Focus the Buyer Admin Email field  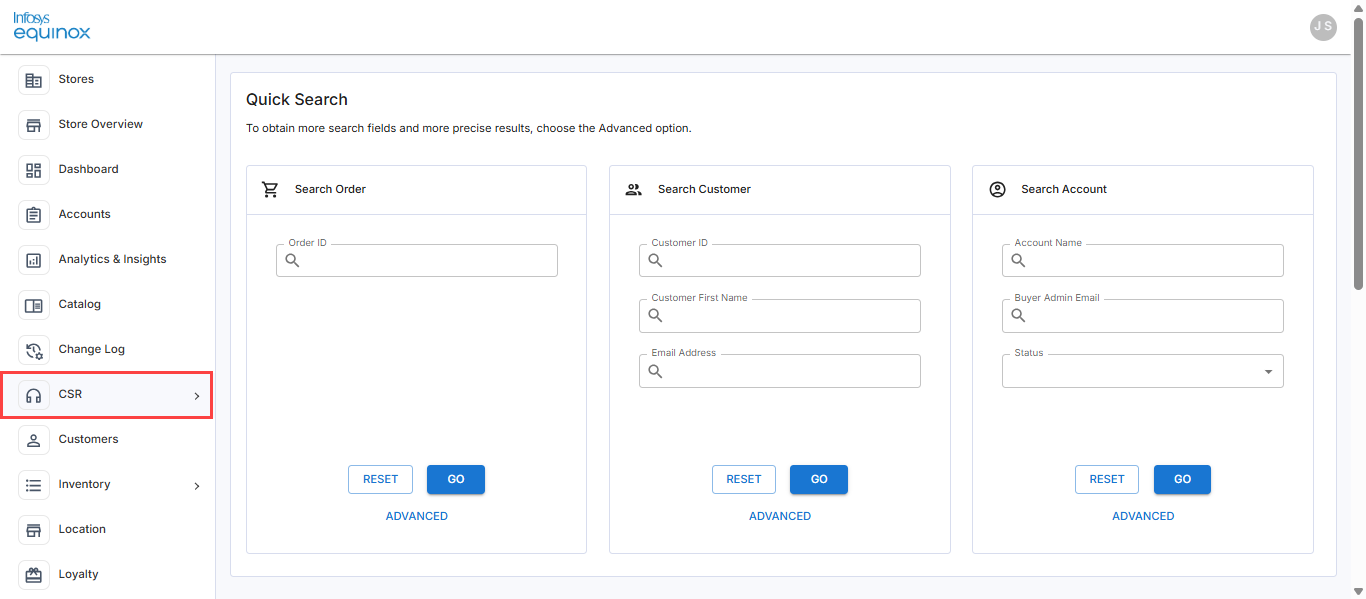click(1143, 316)
